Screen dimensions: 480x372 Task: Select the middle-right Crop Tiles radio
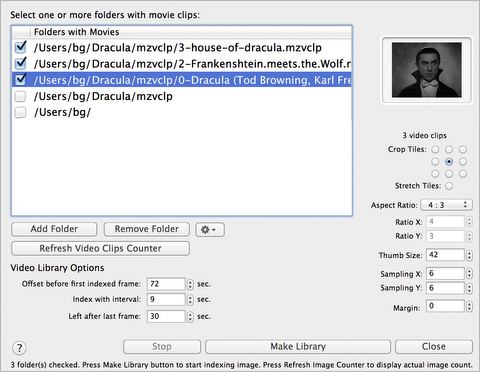click(463, 162)
